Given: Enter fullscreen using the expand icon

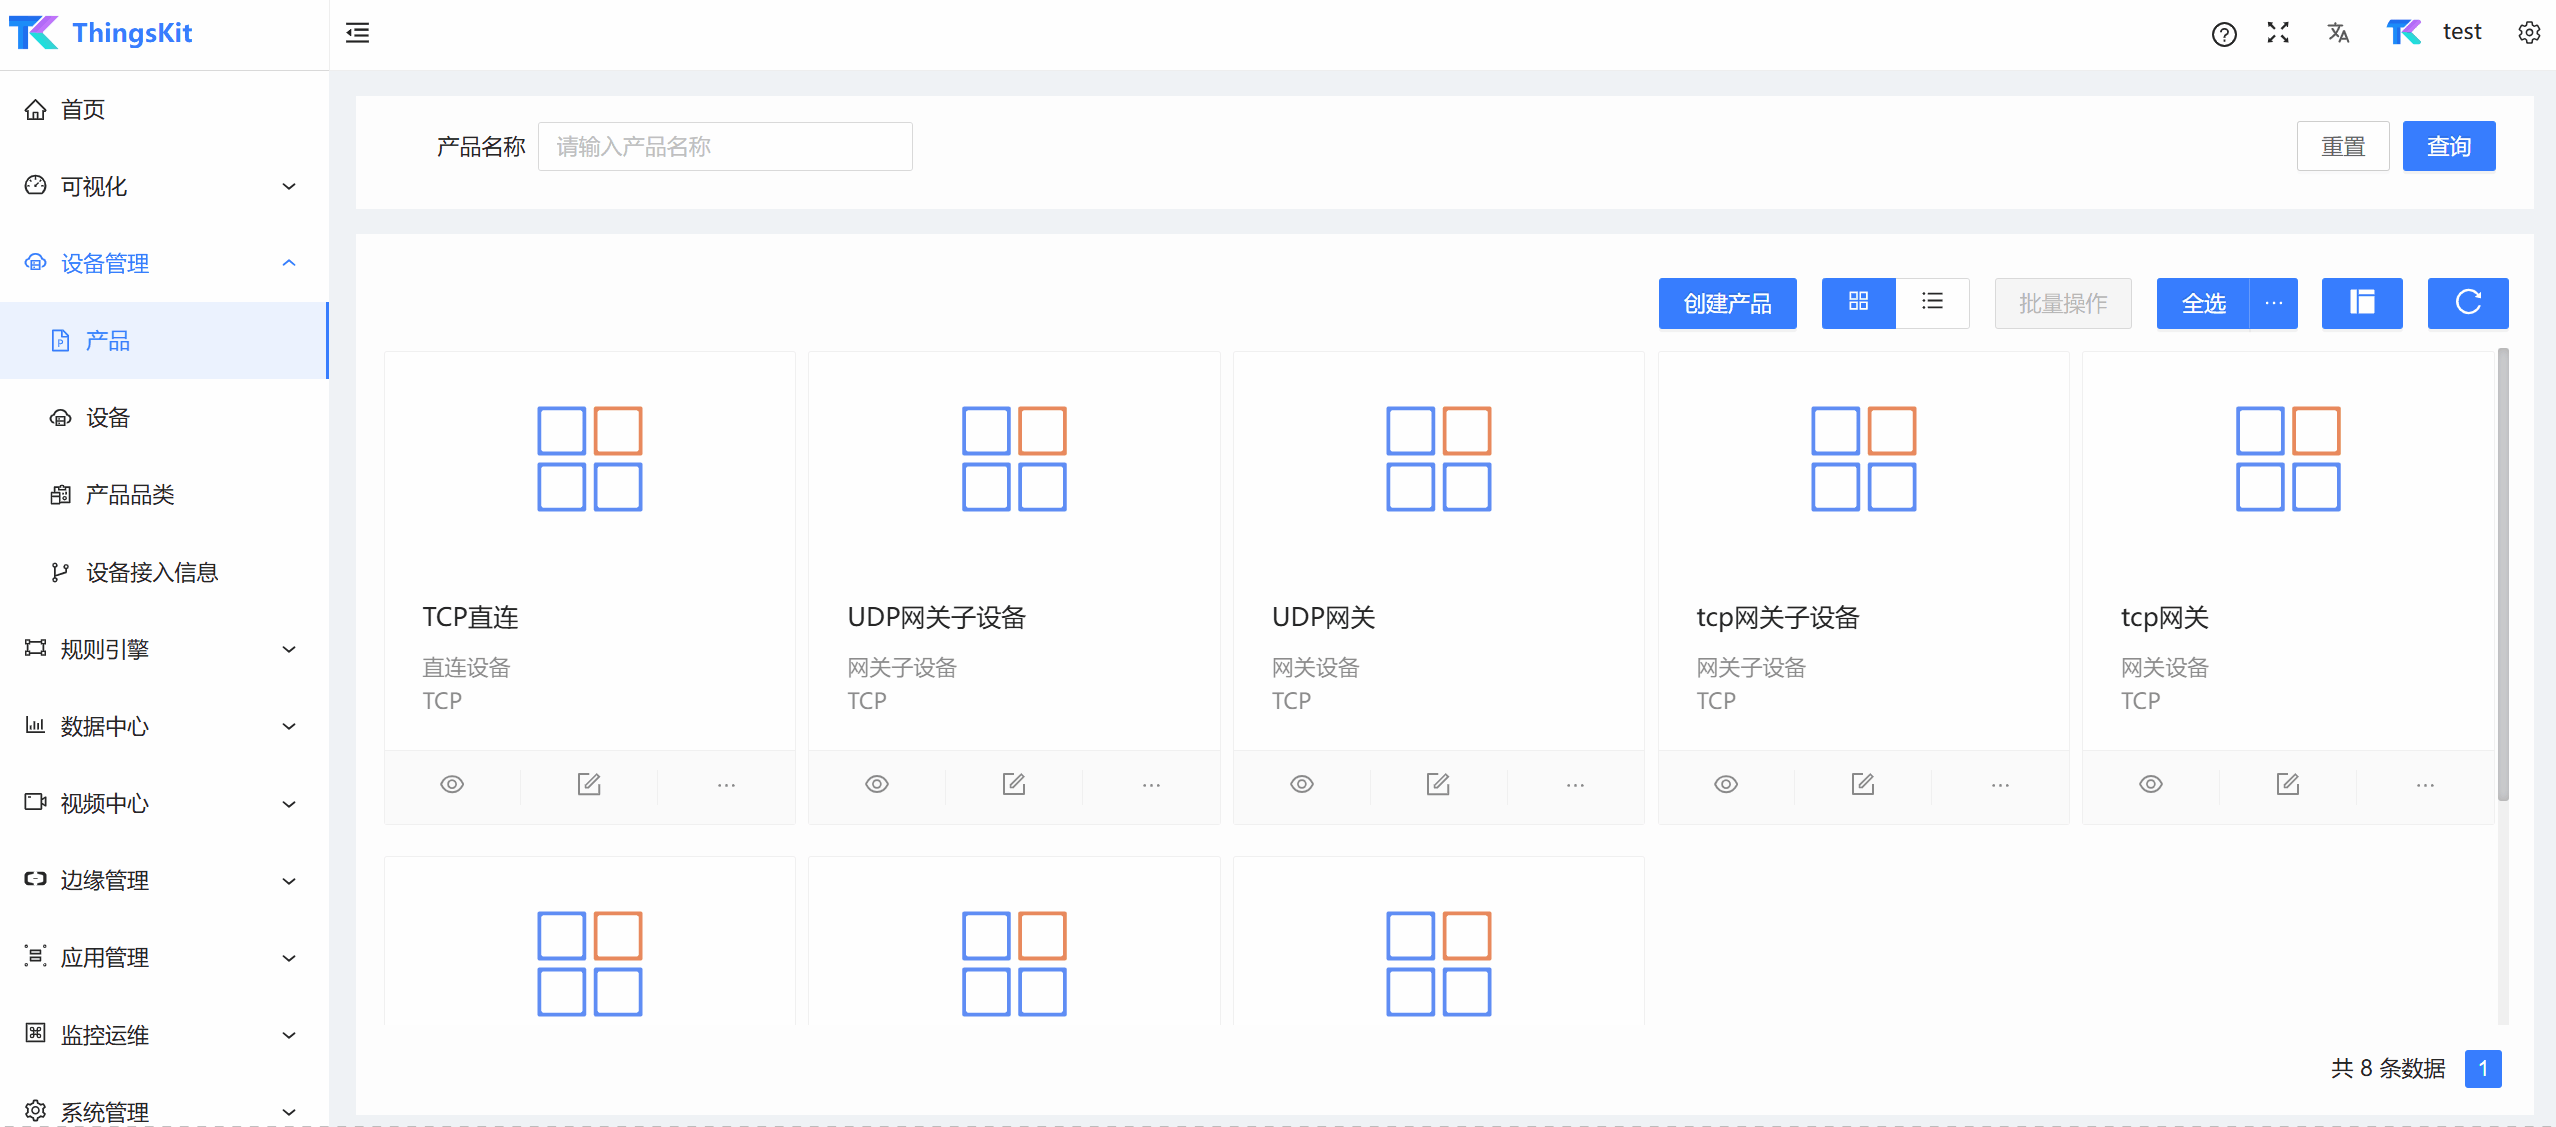Looking at the screenshot, I should [2278, 33].
